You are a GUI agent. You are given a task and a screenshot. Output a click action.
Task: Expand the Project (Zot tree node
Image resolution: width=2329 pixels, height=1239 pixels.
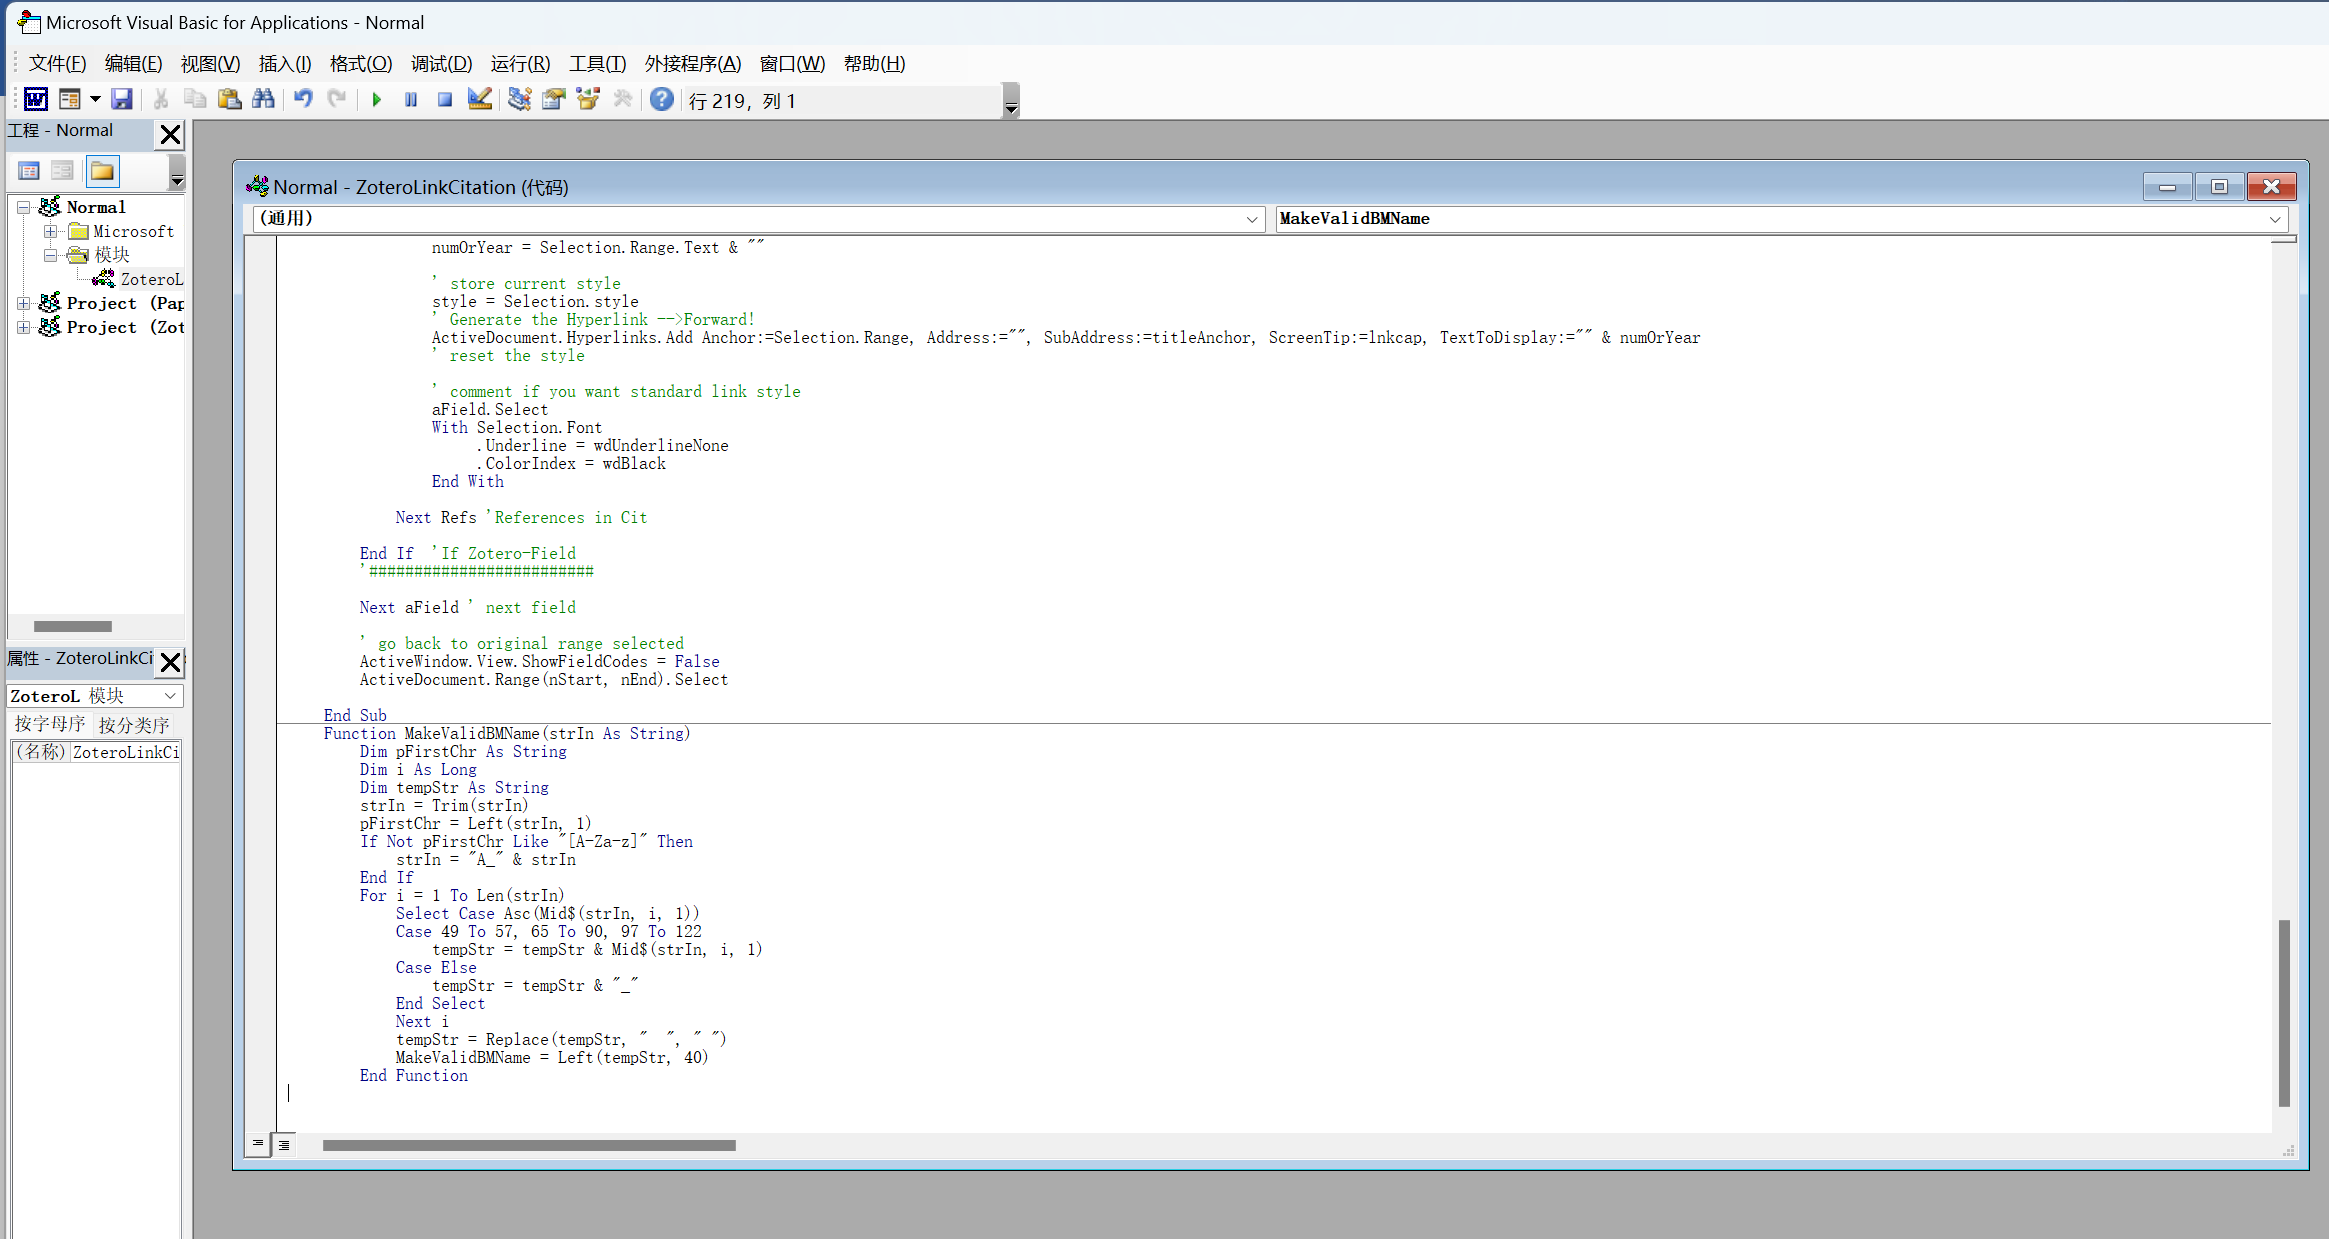coord(24,327)
